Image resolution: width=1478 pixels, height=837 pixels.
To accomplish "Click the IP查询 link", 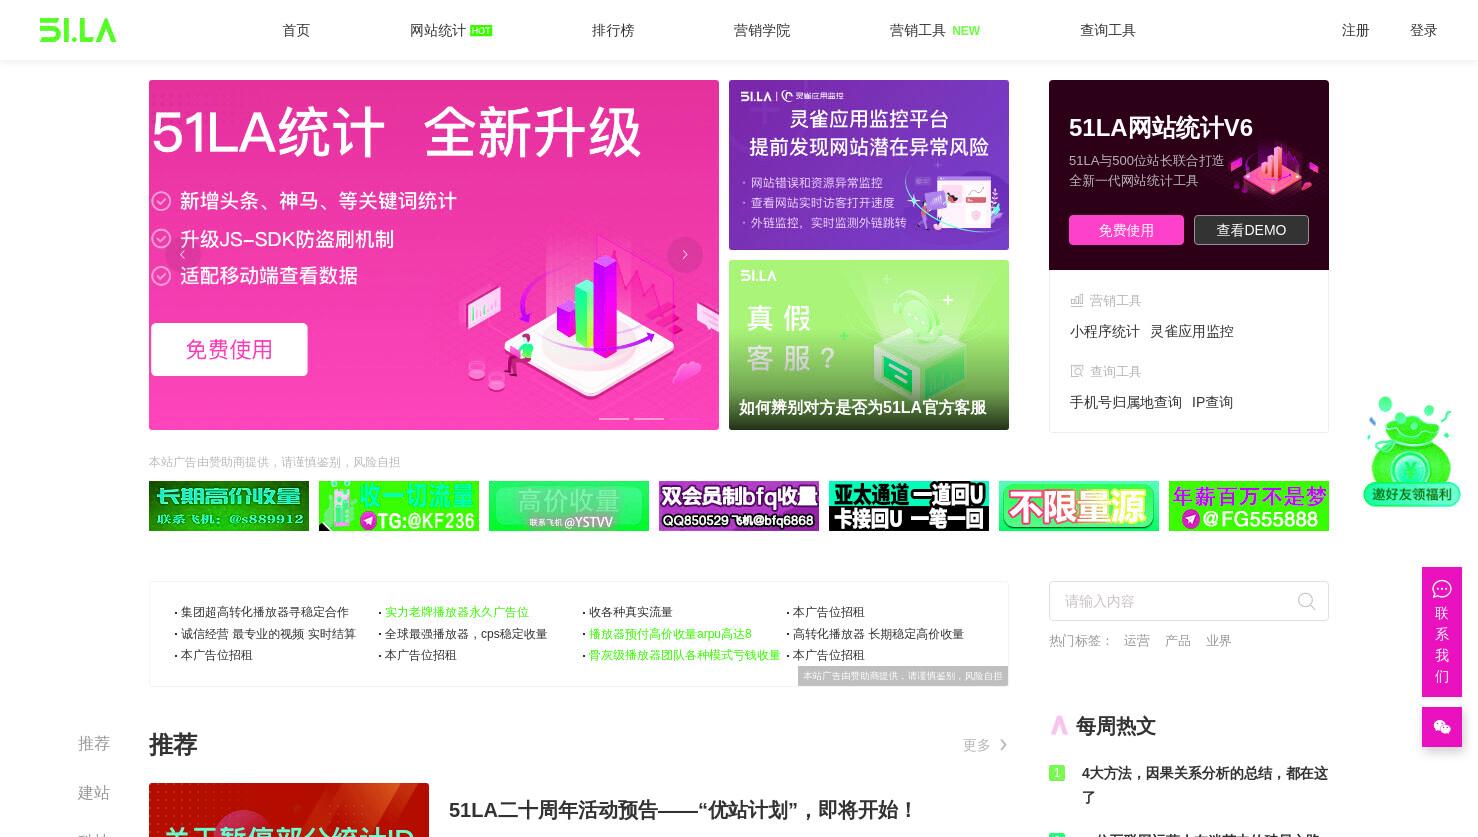I will tap(1212, 402).
